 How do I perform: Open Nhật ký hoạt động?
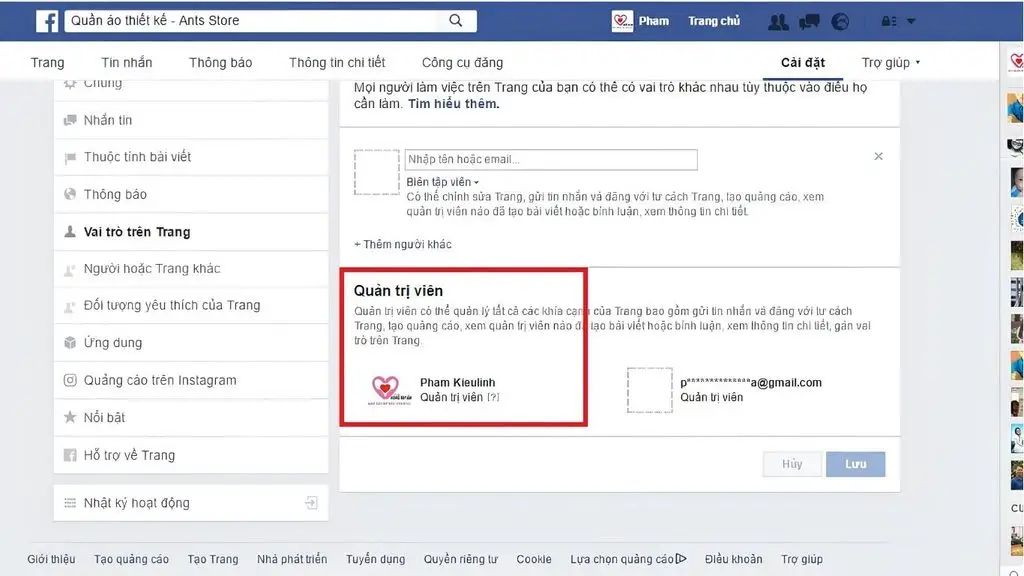click(x=191, y=503)
